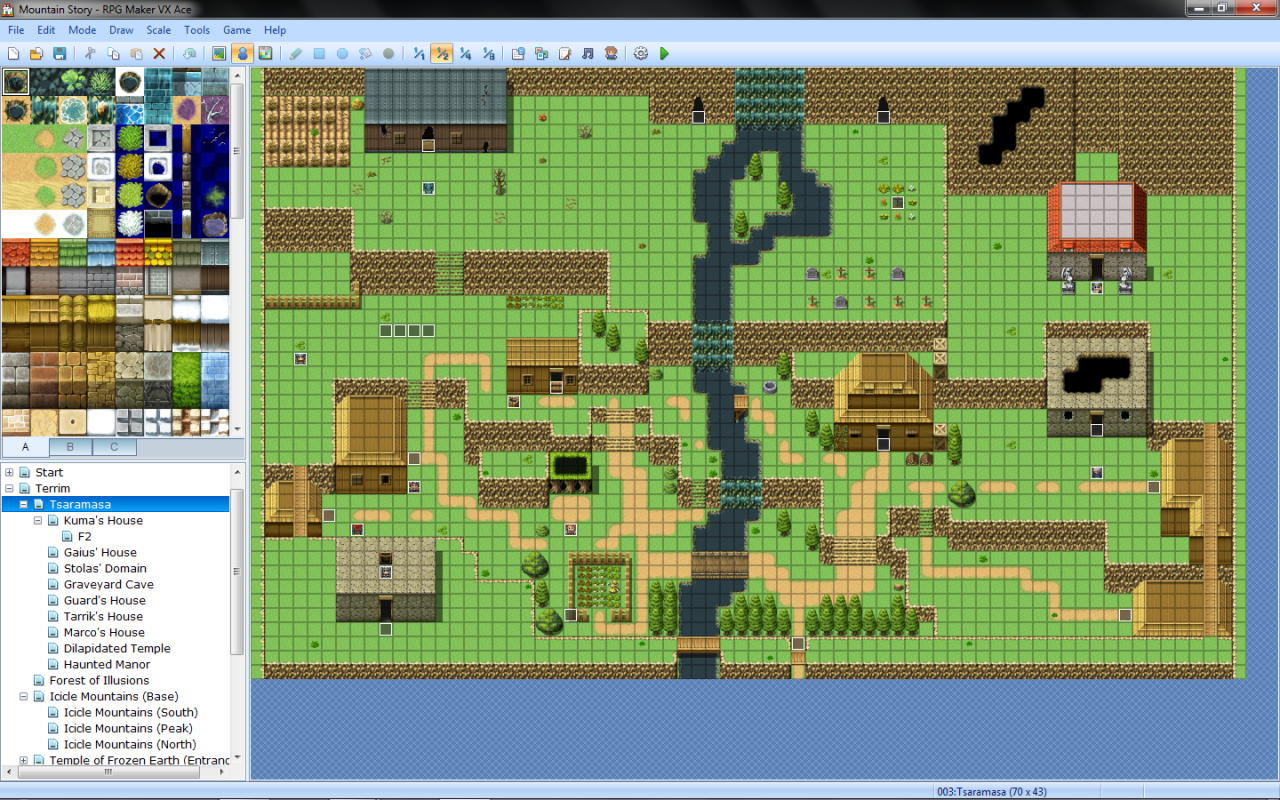The image size is (1280, 800).
Task: Collapse the Tsaramasa map node
Action: (x=24, y=504)
